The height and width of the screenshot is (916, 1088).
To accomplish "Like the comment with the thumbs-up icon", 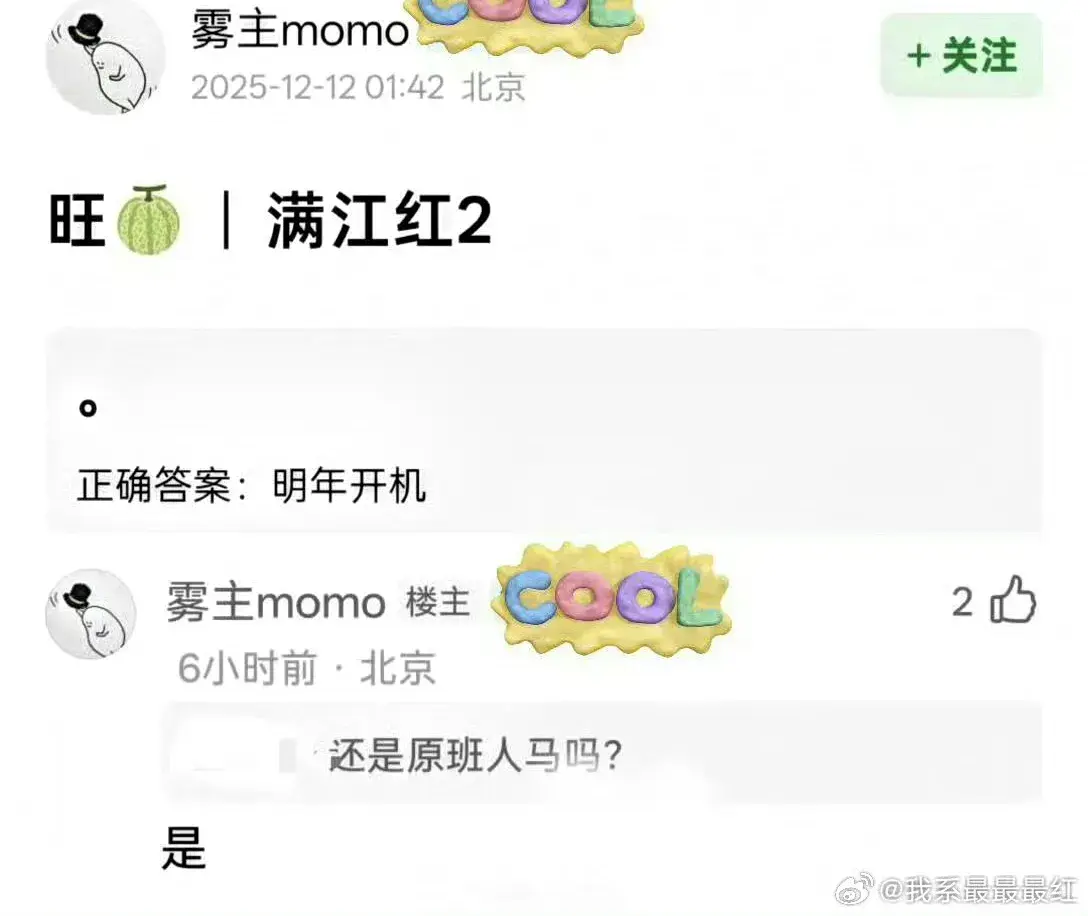I will point(1013,600).
